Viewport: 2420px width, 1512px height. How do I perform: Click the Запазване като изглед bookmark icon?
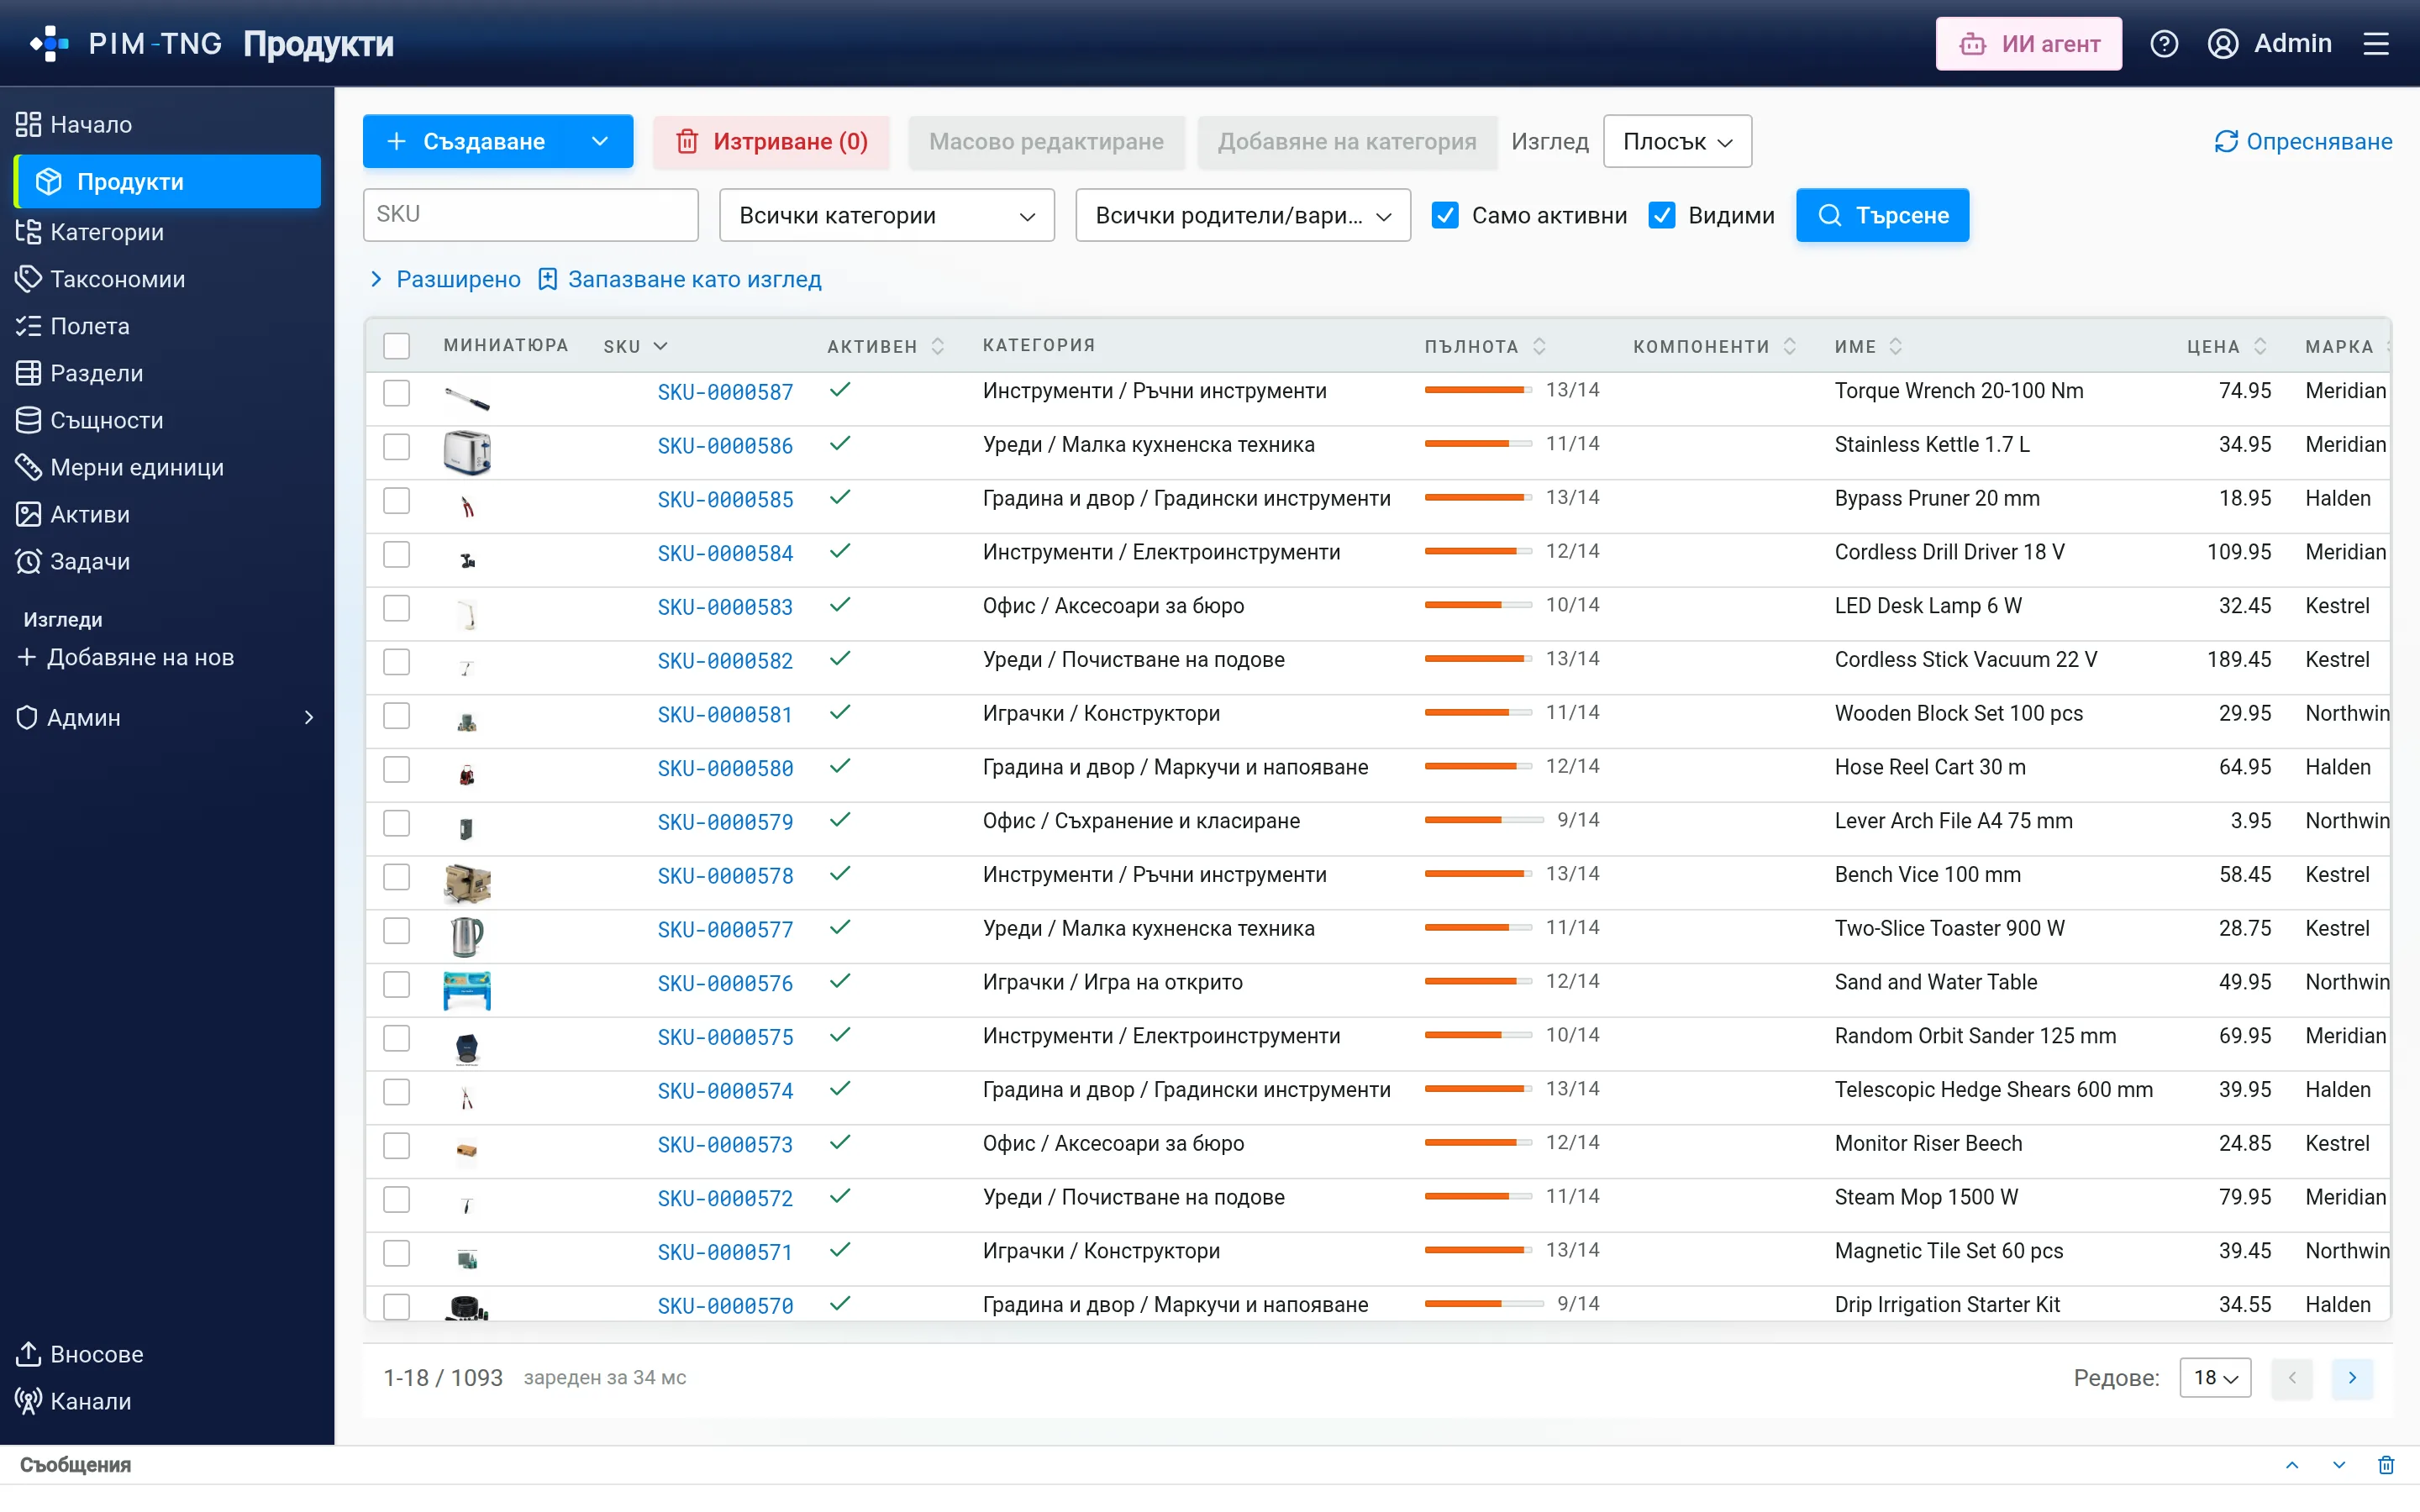547,279
